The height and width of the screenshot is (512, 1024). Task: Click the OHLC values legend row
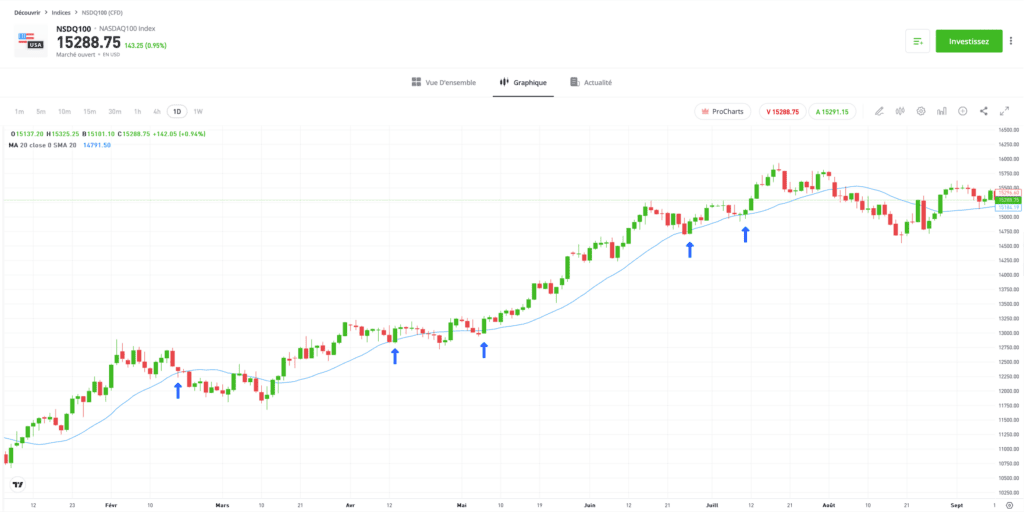(x=108, y=134)
